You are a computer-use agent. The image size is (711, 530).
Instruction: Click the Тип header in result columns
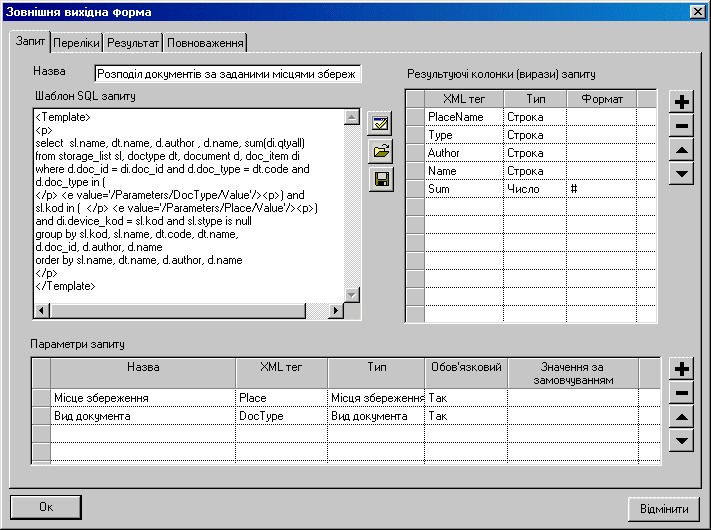click(535, 99)
